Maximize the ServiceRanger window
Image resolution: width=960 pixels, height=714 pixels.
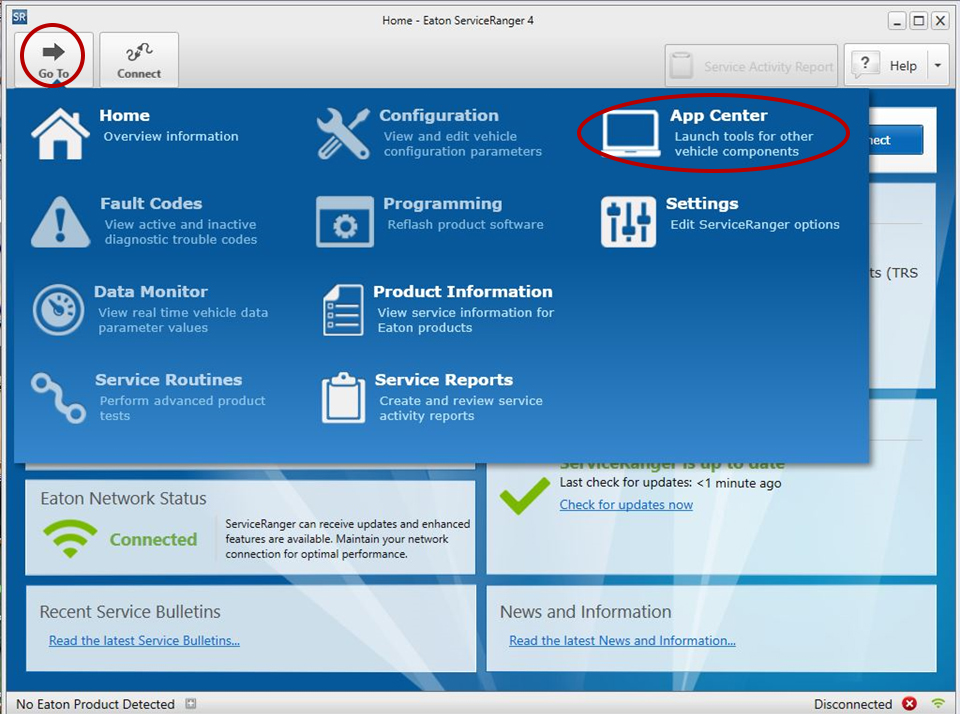[918, 21]
